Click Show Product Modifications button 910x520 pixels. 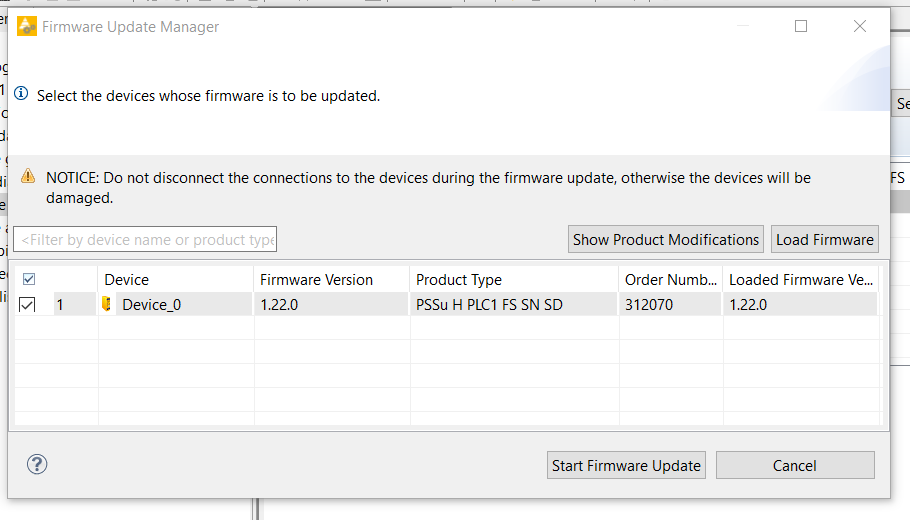click(666, 240)
